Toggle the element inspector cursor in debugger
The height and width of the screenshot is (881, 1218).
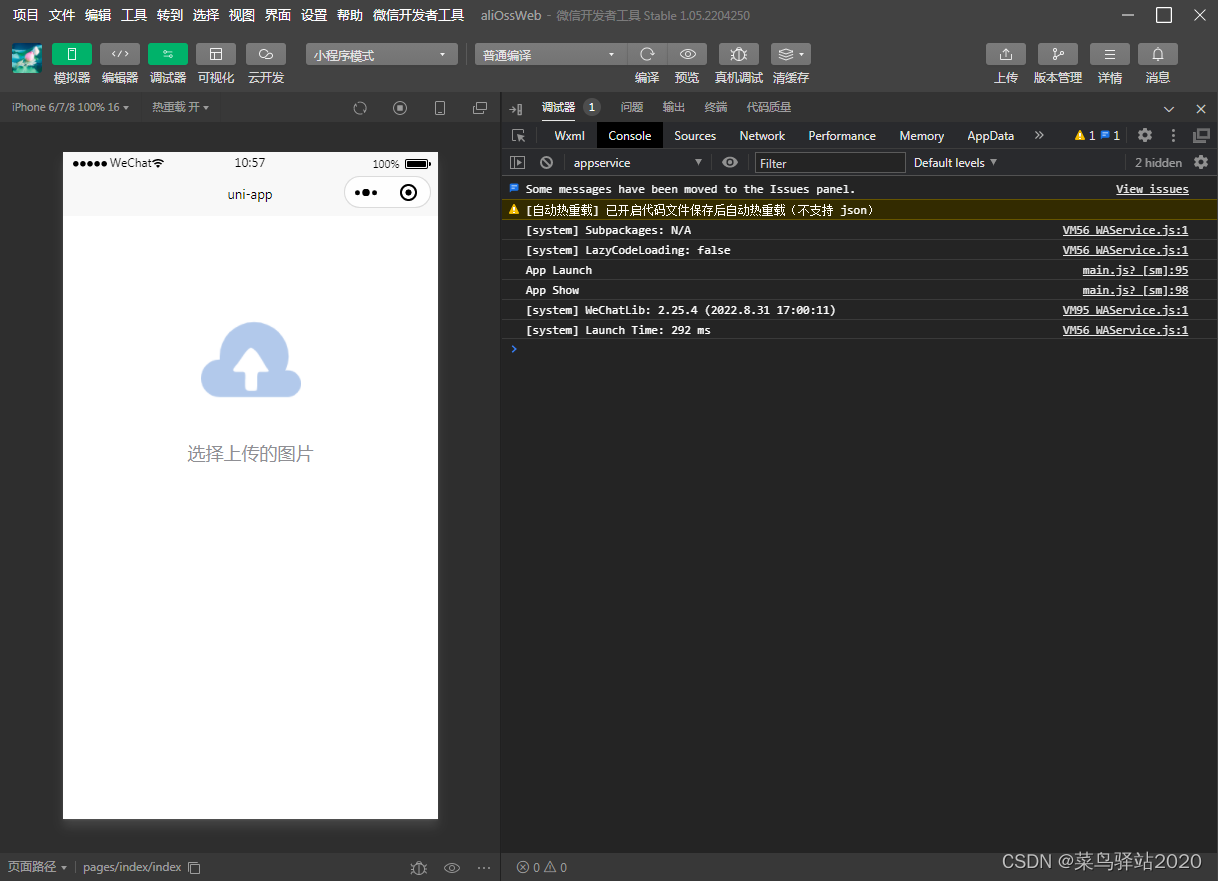click(x=517, y=135)
